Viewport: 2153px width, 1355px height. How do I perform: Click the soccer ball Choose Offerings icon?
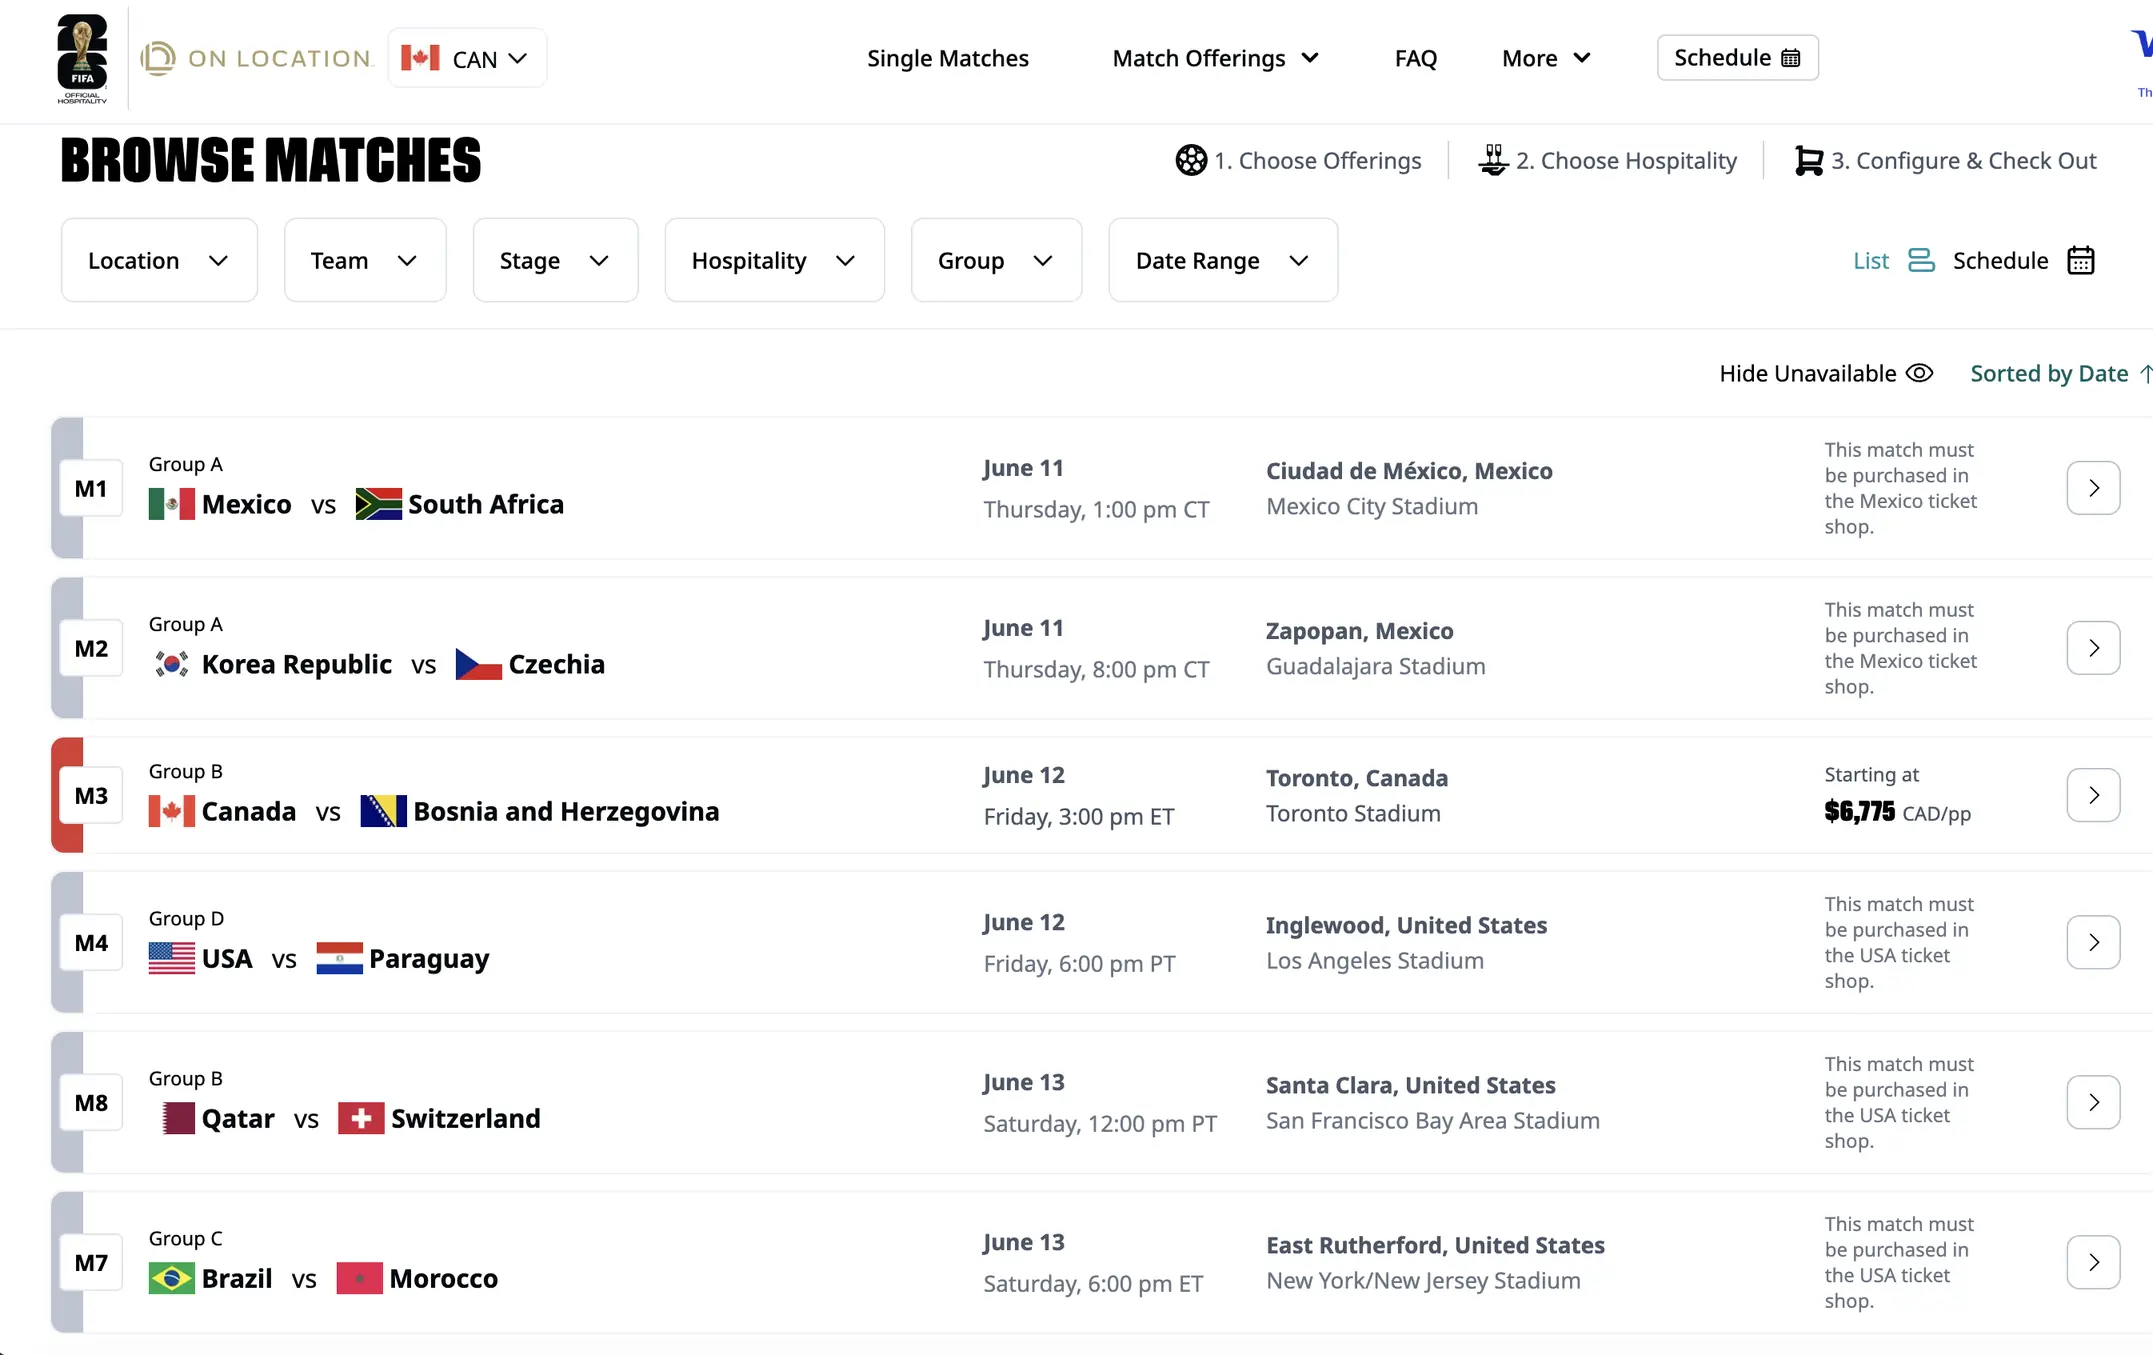pyautogui.click(x=1190, y=160)
